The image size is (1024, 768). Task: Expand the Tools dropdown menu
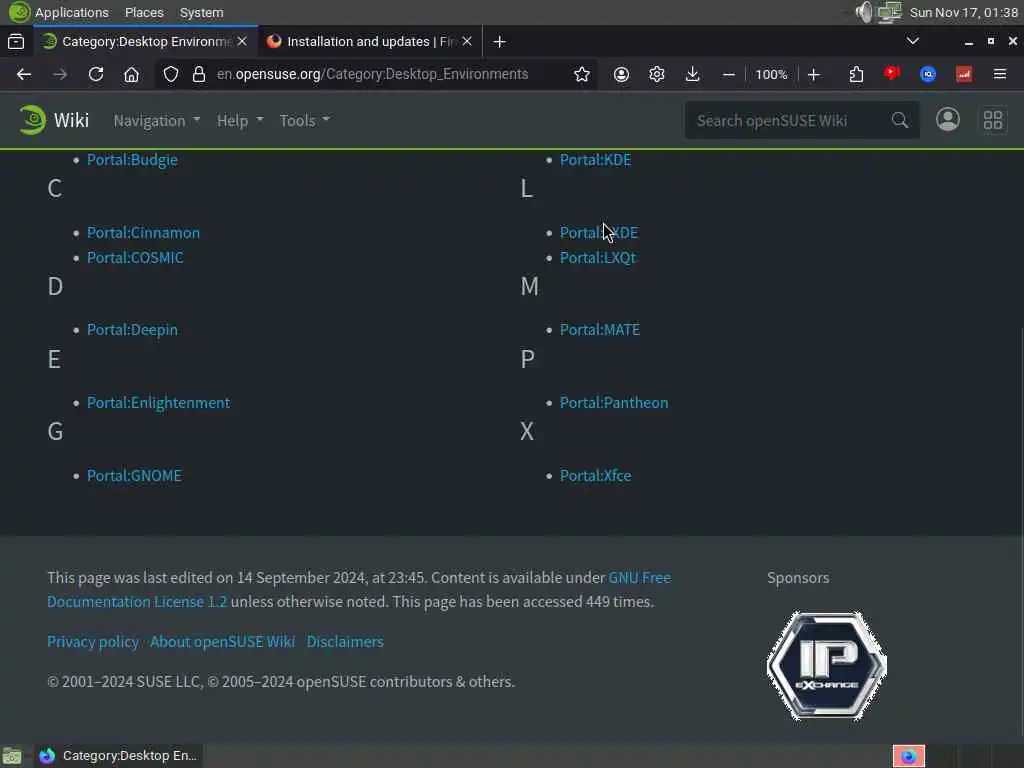[304, 121]
